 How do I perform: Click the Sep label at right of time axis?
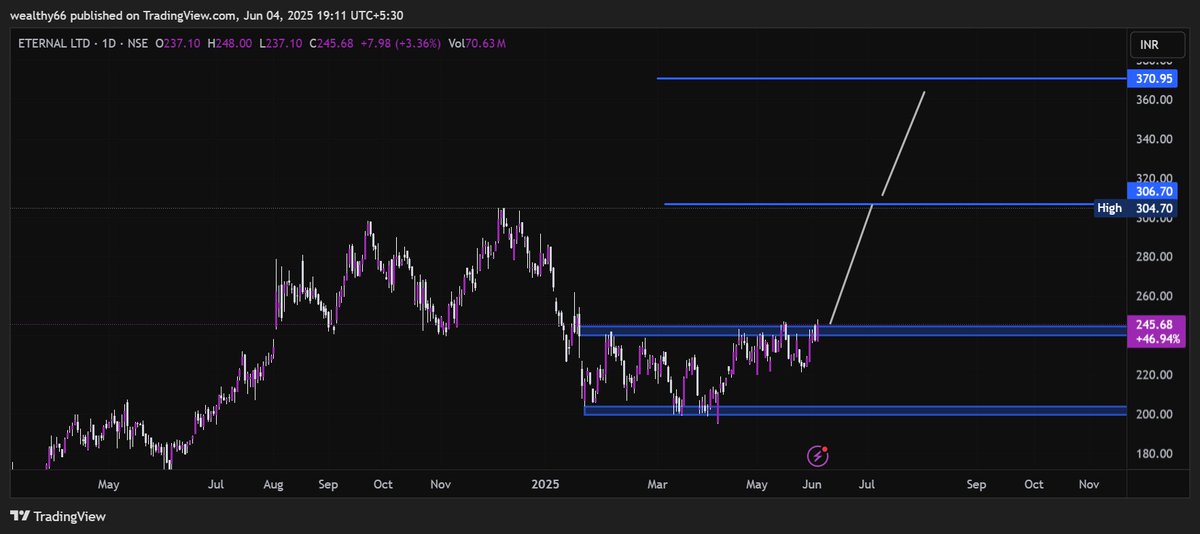976,484
